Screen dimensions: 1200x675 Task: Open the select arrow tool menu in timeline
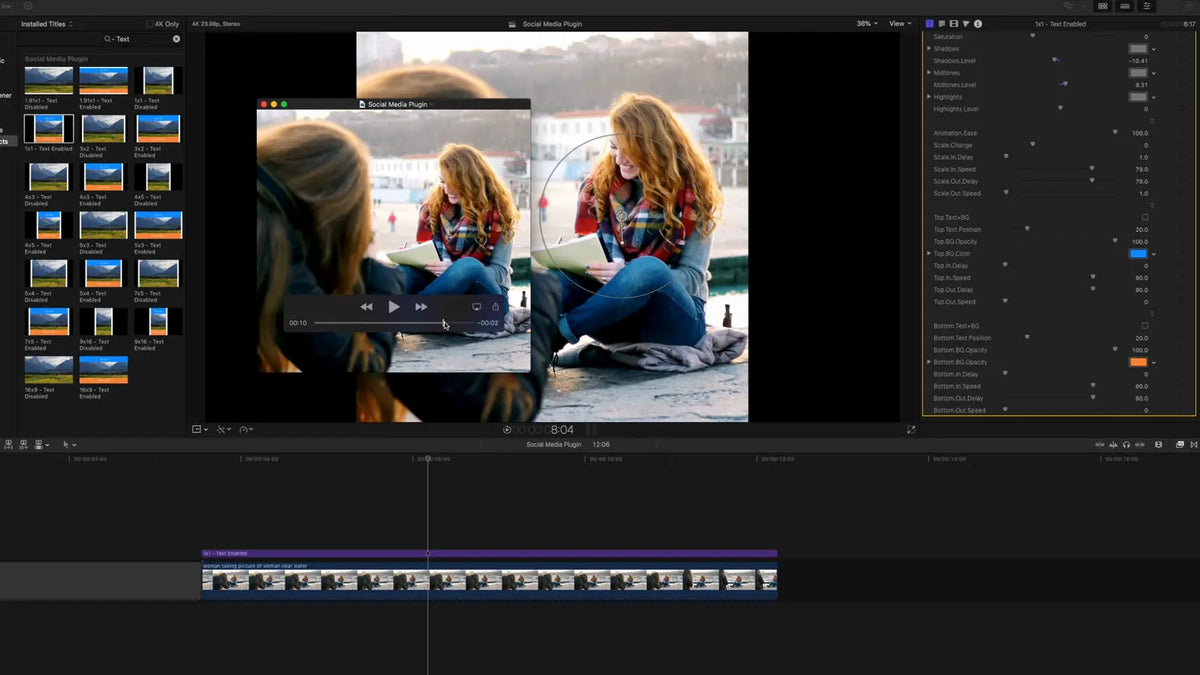click(69, 444)
